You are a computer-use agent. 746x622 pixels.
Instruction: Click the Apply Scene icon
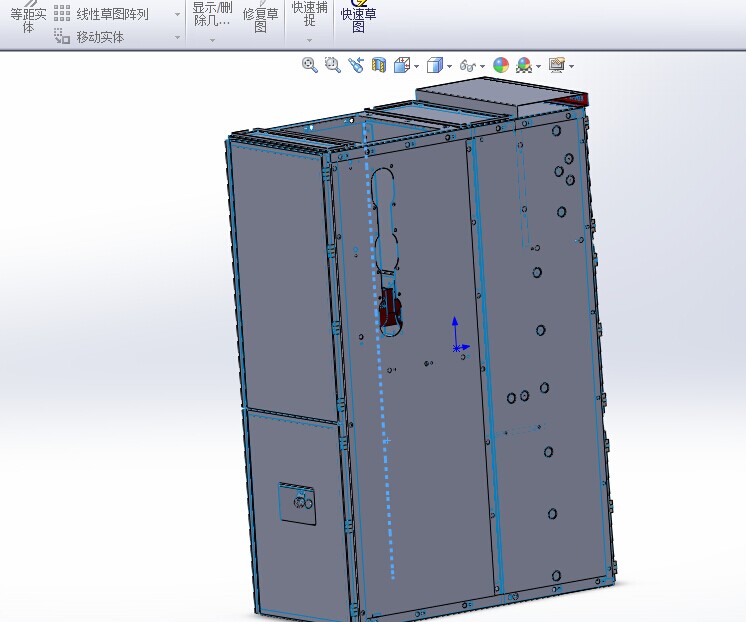tap(524, 65)
